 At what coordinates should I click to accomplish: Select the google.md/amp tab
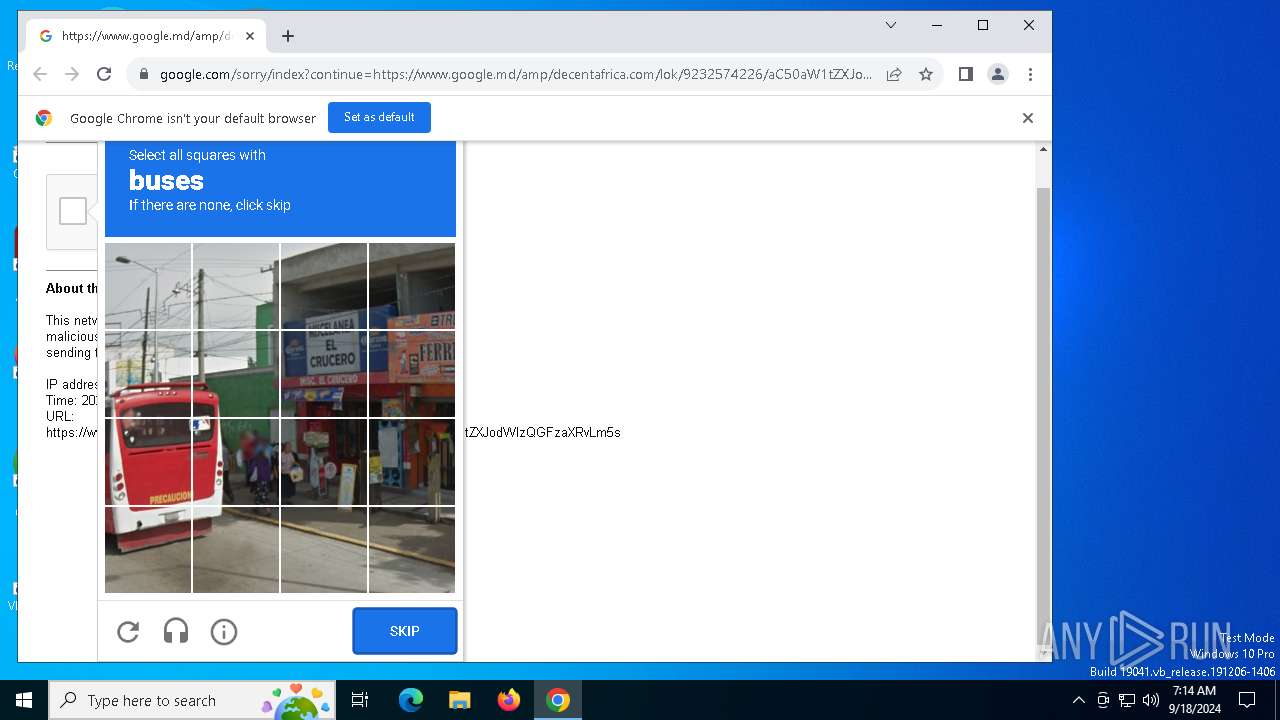(146, 36)
